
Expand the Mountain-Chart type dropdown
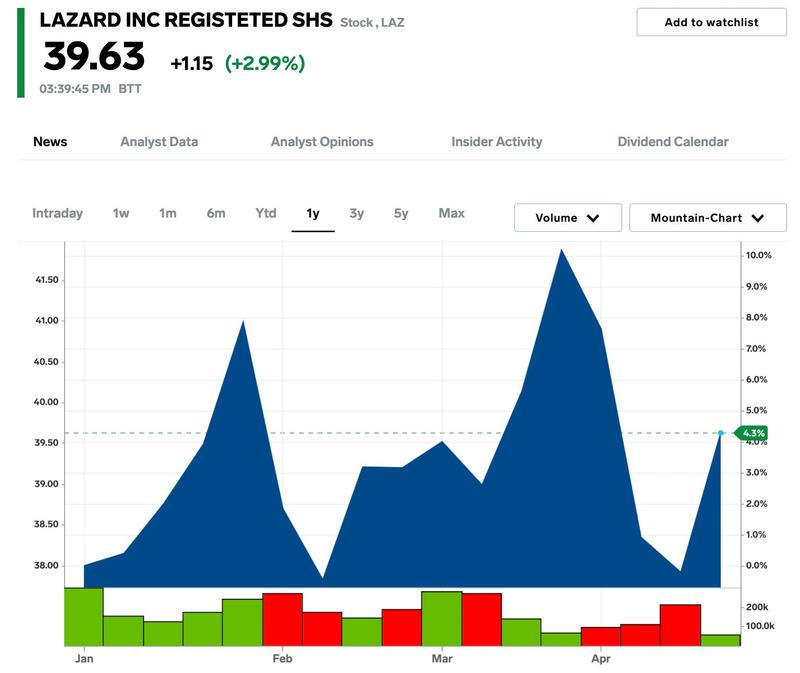click(708, 218)
